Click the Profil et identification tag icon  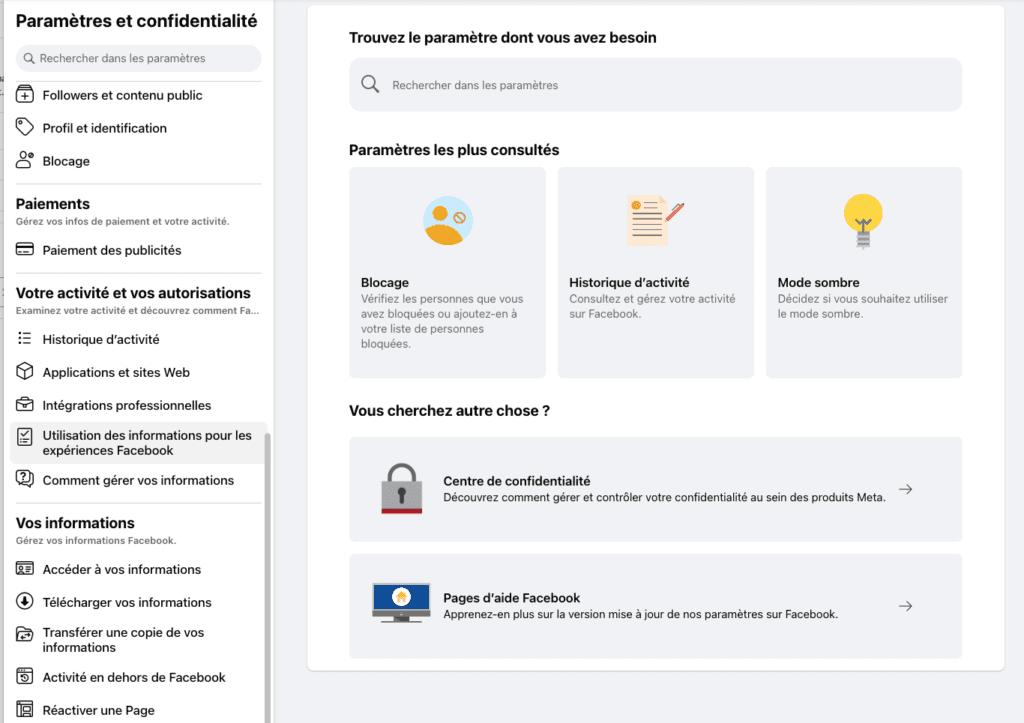(x=25, y=127)
